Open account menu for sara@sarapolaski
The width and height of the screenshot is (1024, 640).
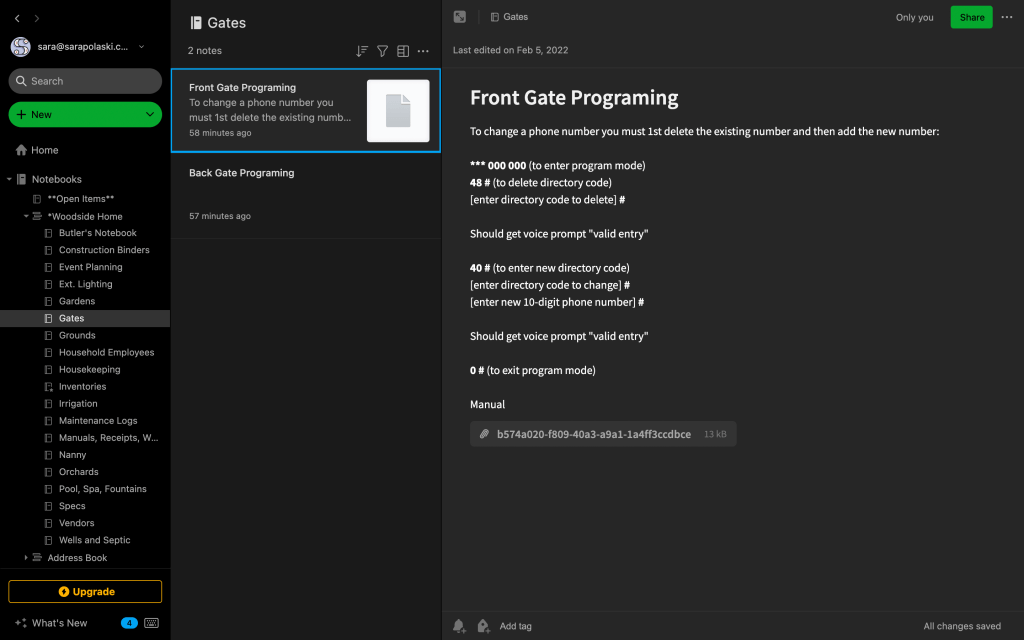click(x=141, y=47)
